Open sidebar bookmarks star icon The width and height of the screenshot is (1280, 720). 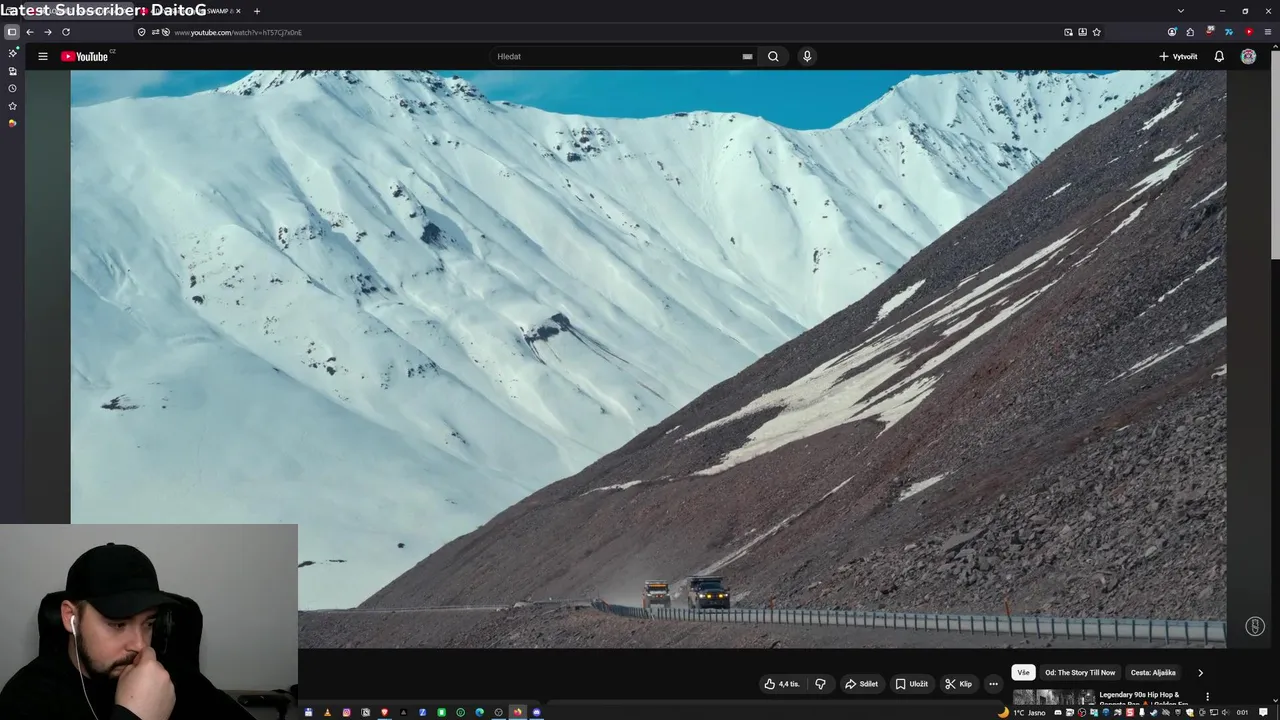click(x=12, y=106)
